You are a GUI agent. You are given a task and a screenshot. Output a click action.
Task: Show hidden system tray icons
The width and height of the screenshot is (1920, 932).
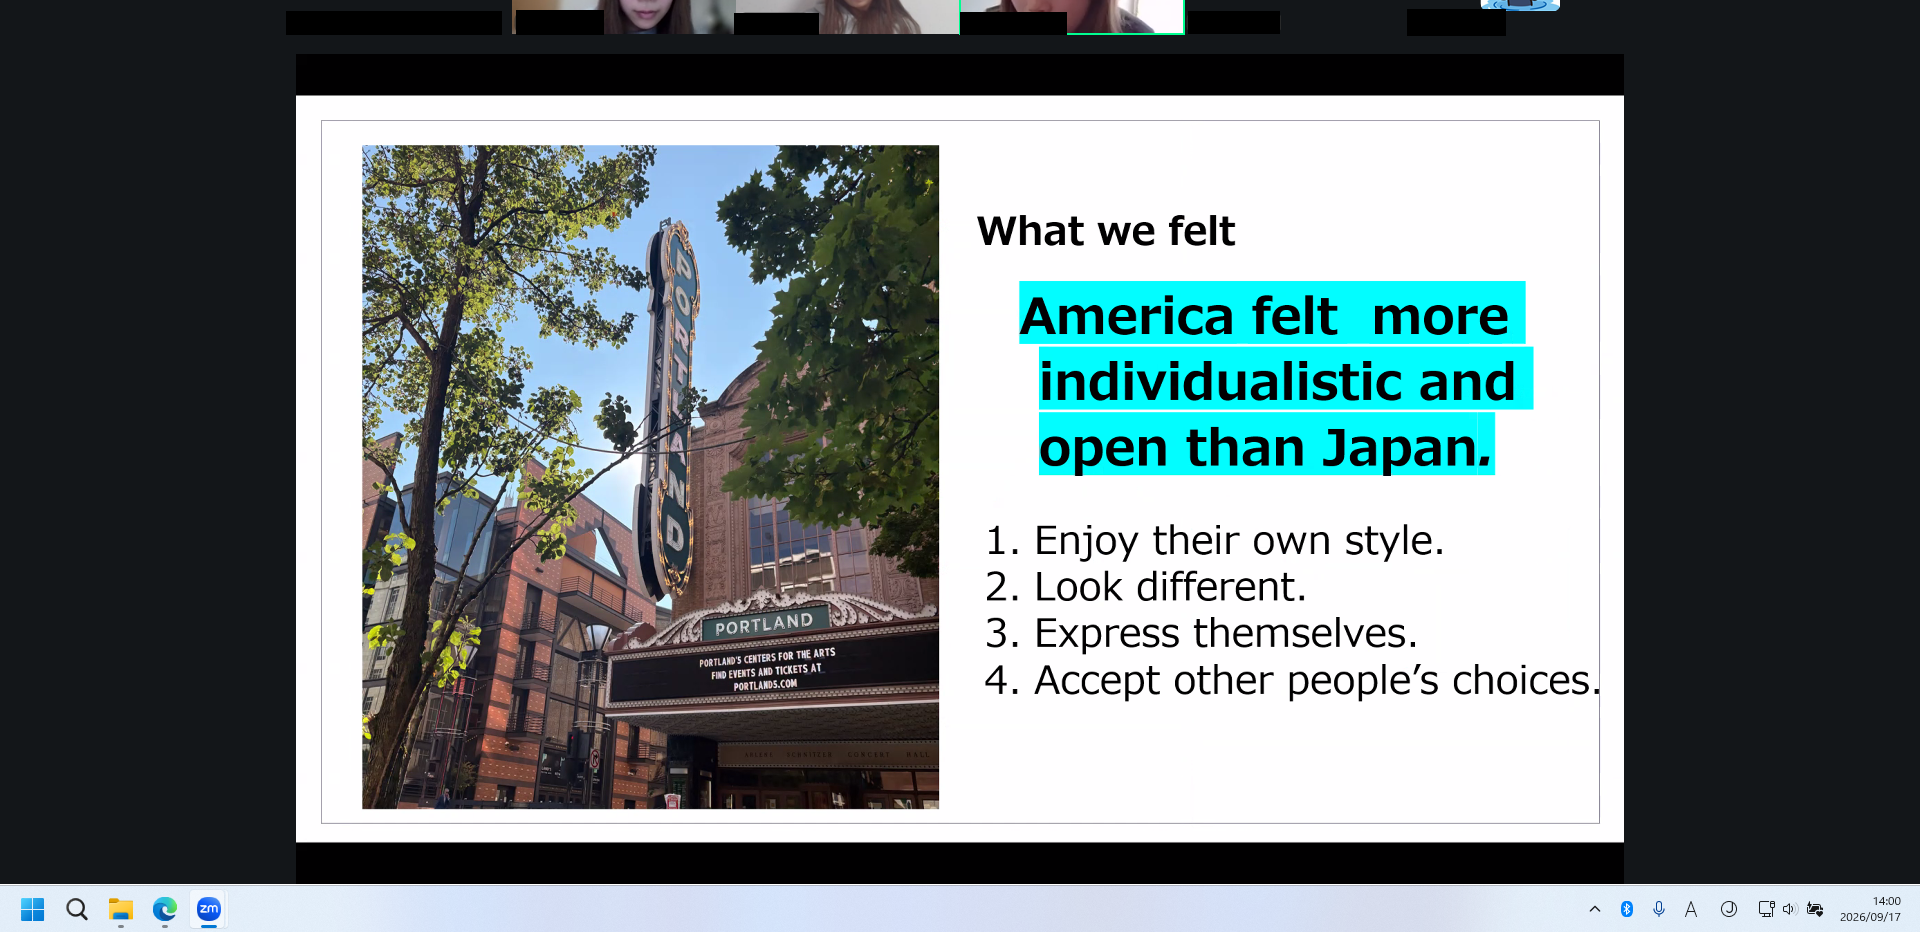(1595, 909)
